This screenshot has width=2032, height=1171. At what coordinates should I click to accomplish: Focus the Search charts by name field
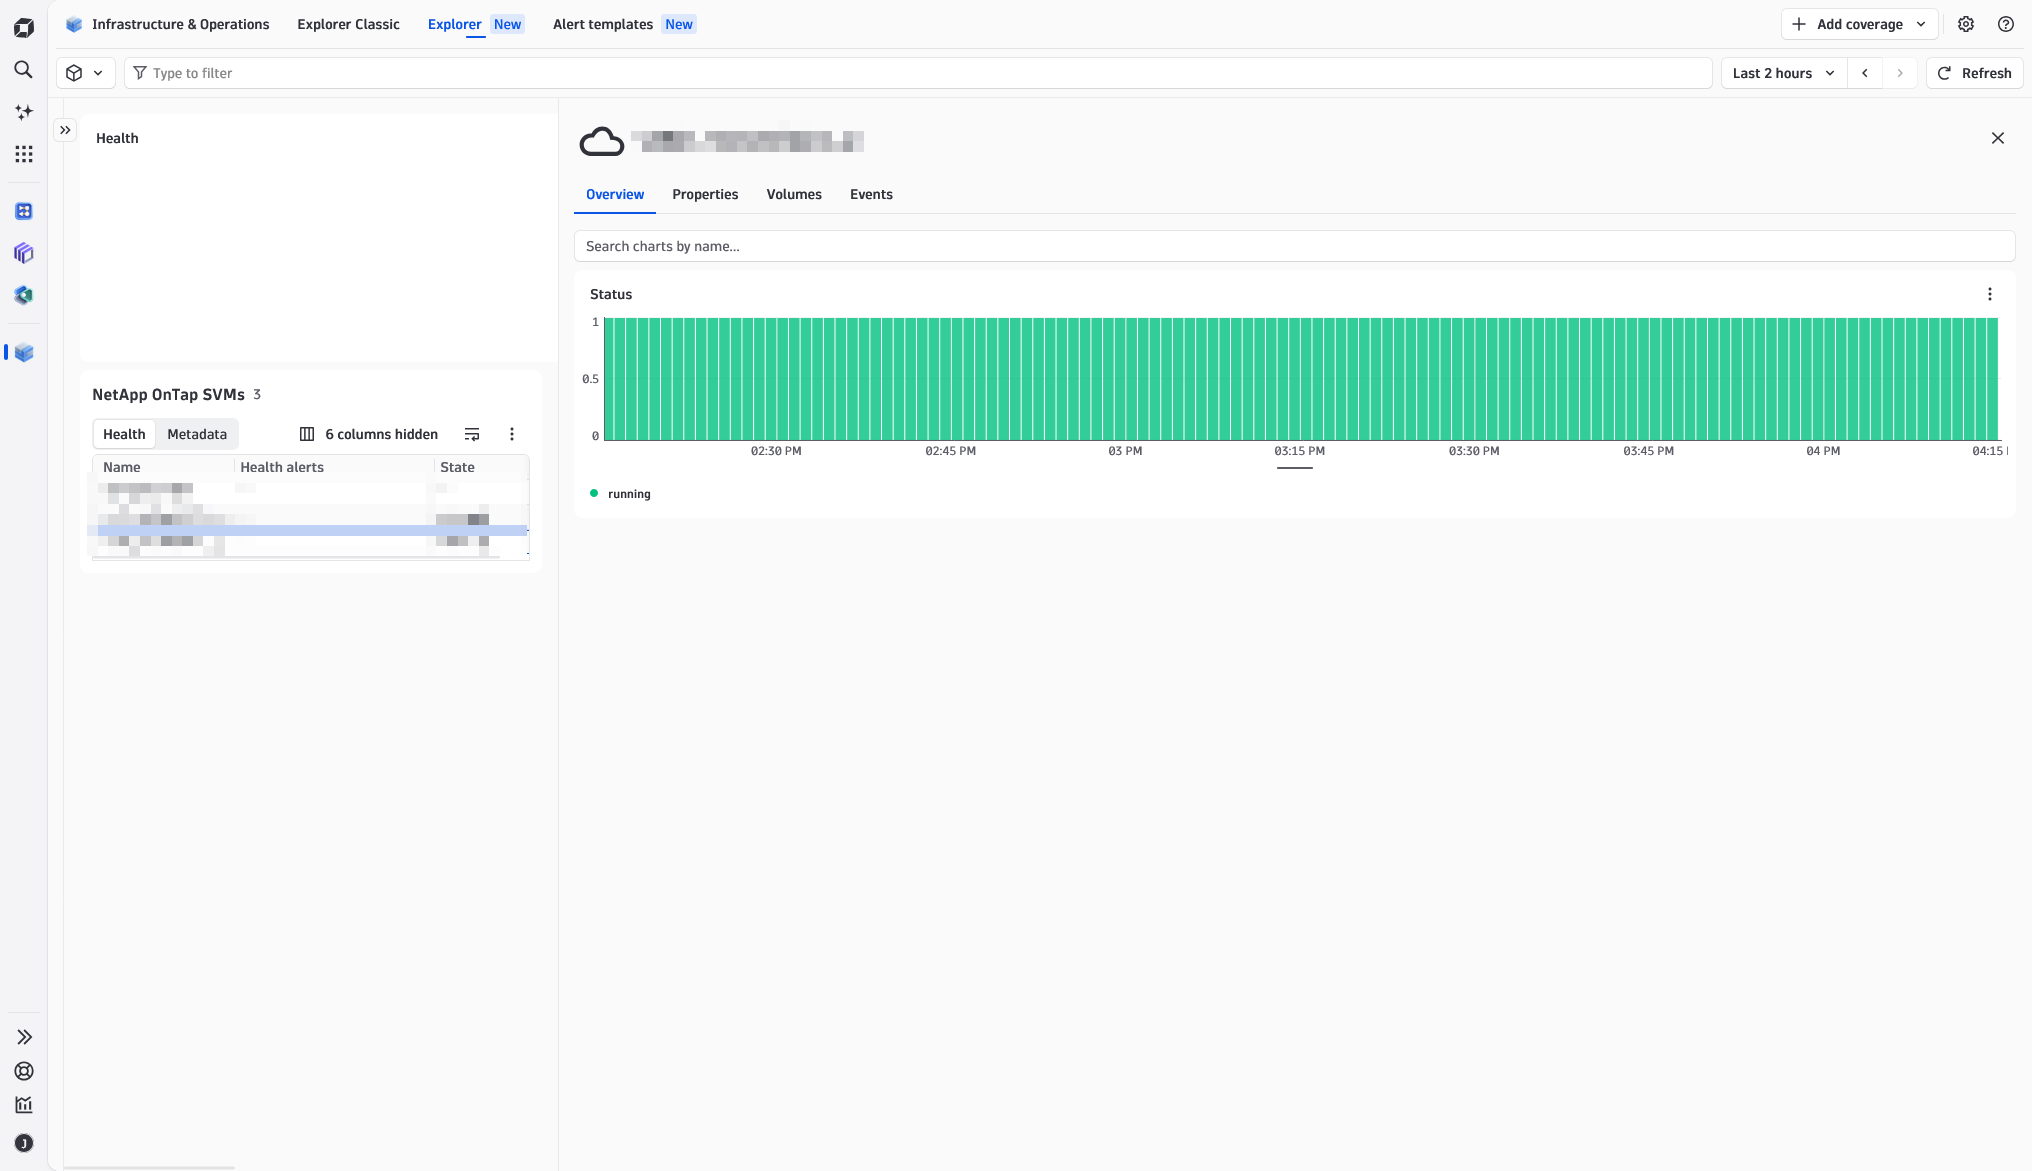pyautogui.click(x=1294, y=246)
